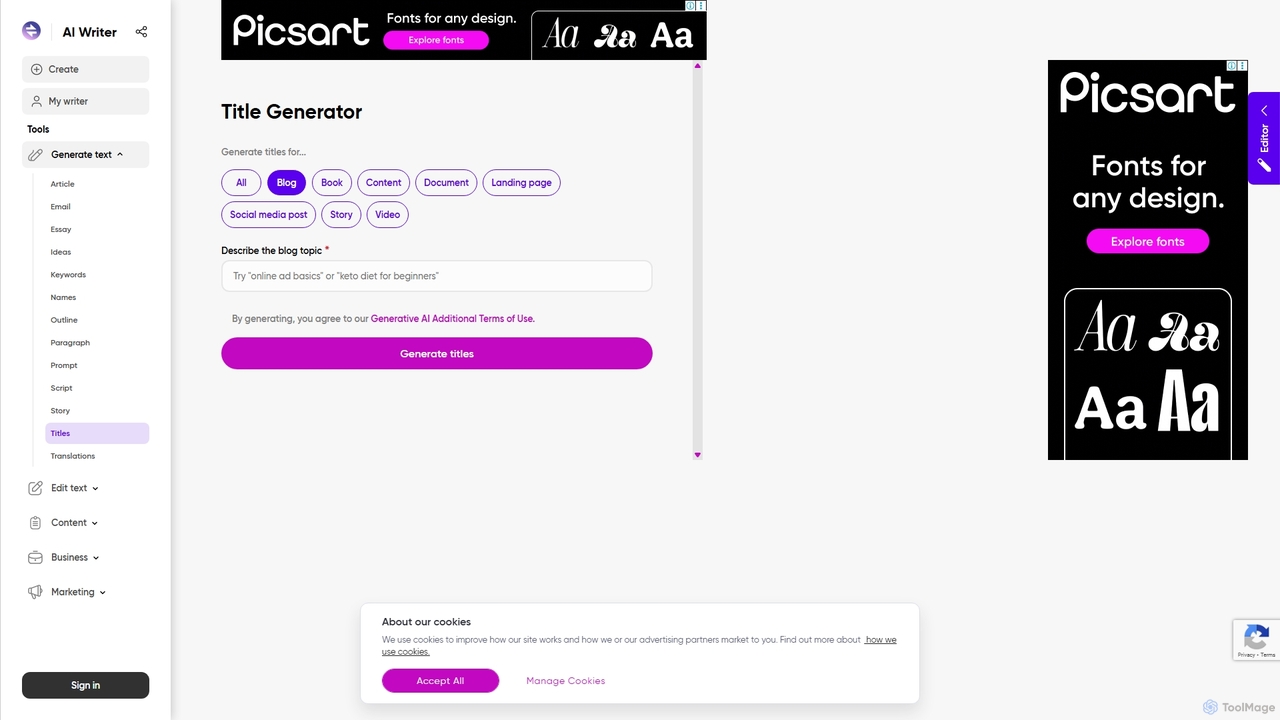Click the Business briefcase icon
This screenshot has width=1280, height=720.
pos(35,557)
